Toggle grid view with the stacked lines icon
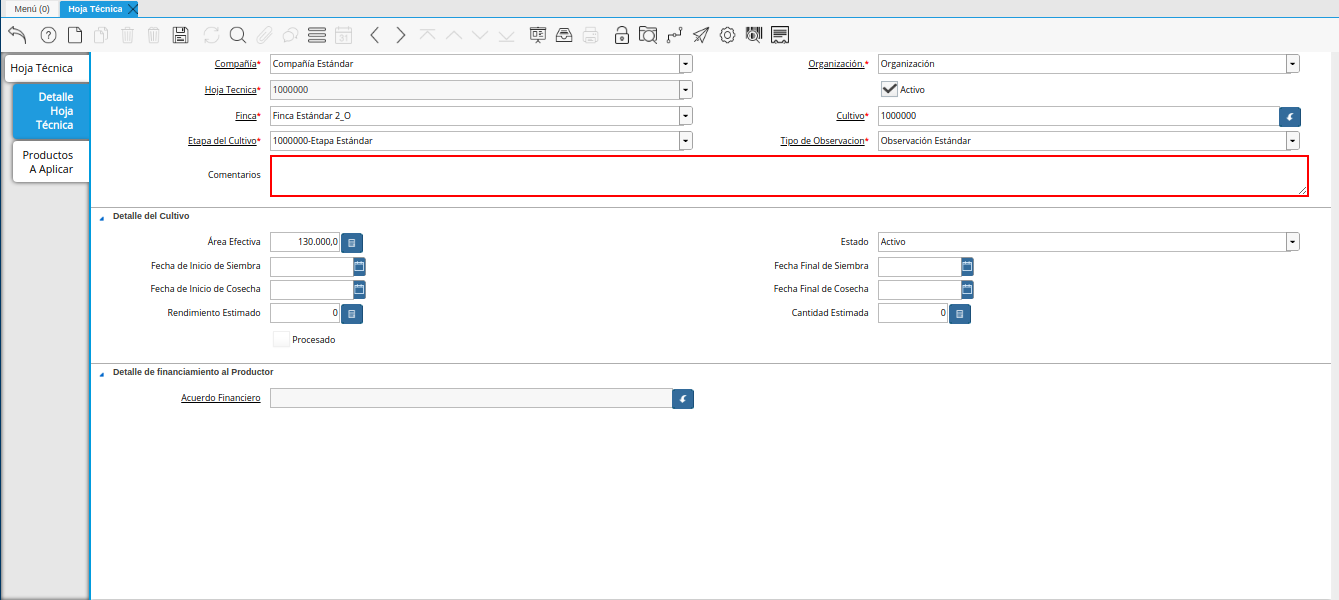 click(x=317, y=35)
